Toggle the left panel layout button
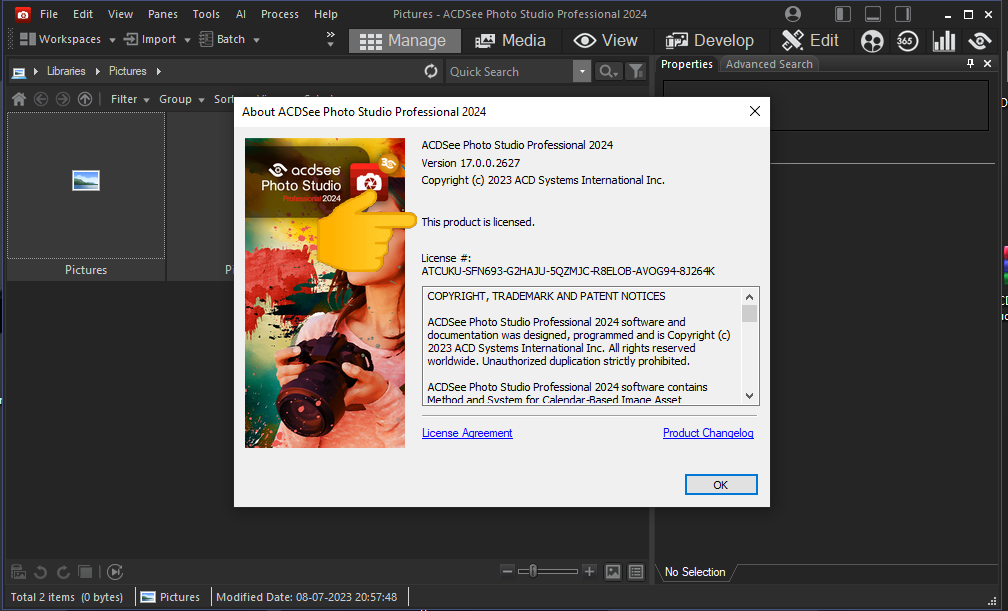This screenshot has width=1008, height=611. click(x=843, y=14)
